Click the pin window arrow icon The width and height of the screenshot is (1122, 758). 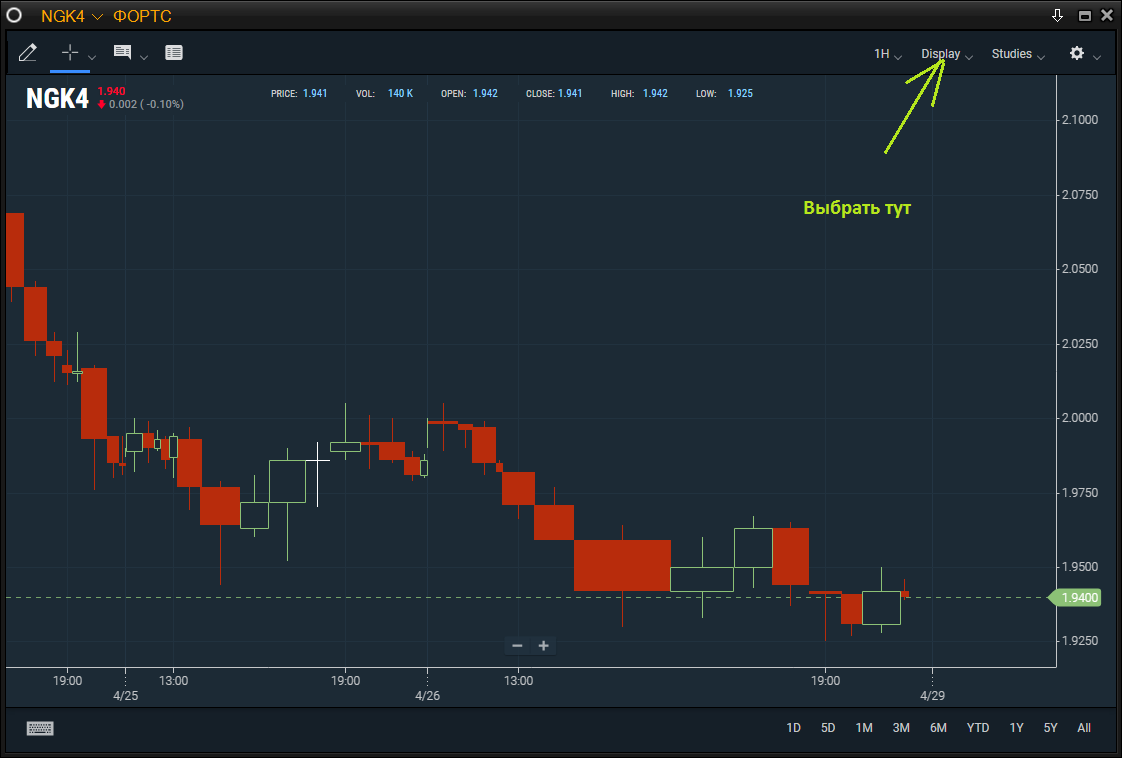tap(1058, 16)
